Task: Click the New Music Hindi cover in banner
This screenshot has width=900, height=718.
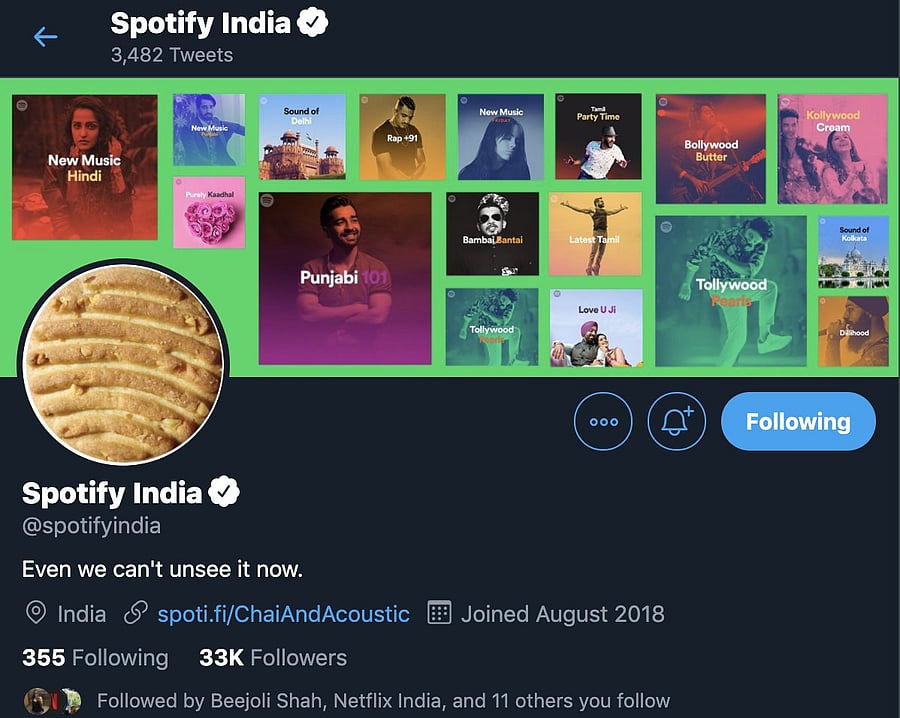Action: [85, 167]
